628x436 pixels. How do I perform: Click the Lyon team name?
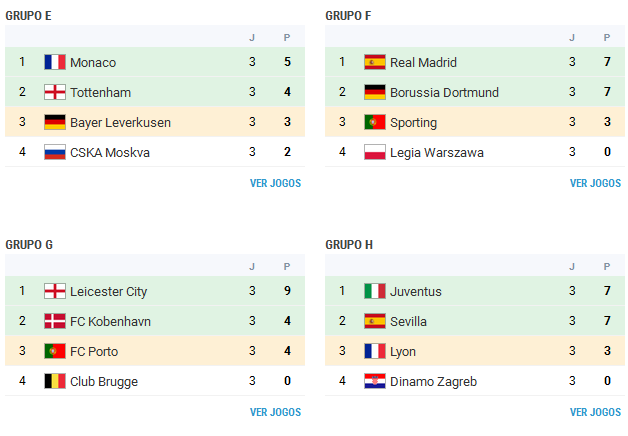403,351
